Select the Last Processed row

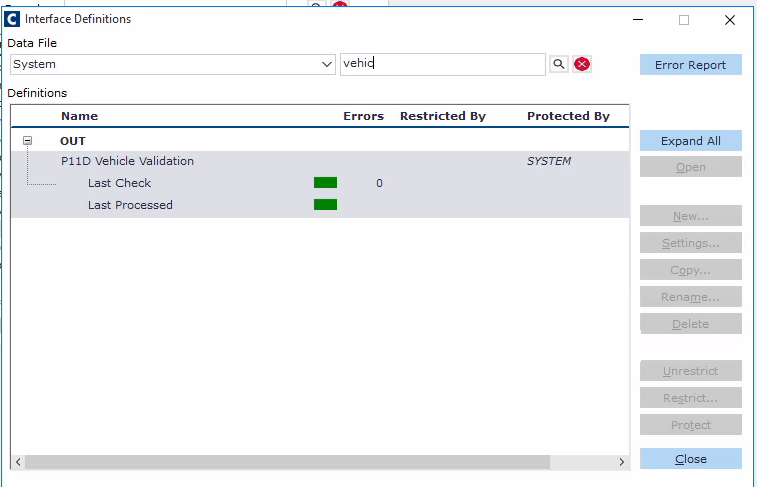point(320,205)
